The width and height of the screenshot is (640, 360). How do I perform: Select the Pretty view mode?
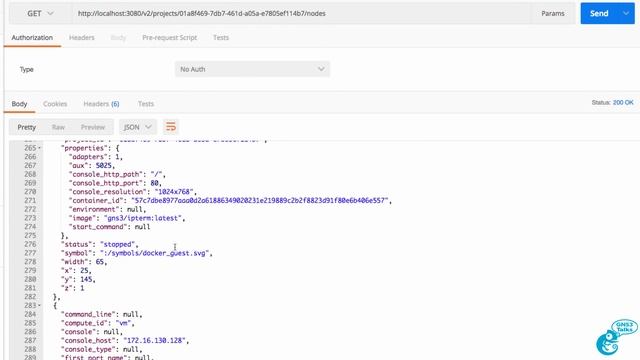coord(27,127)
